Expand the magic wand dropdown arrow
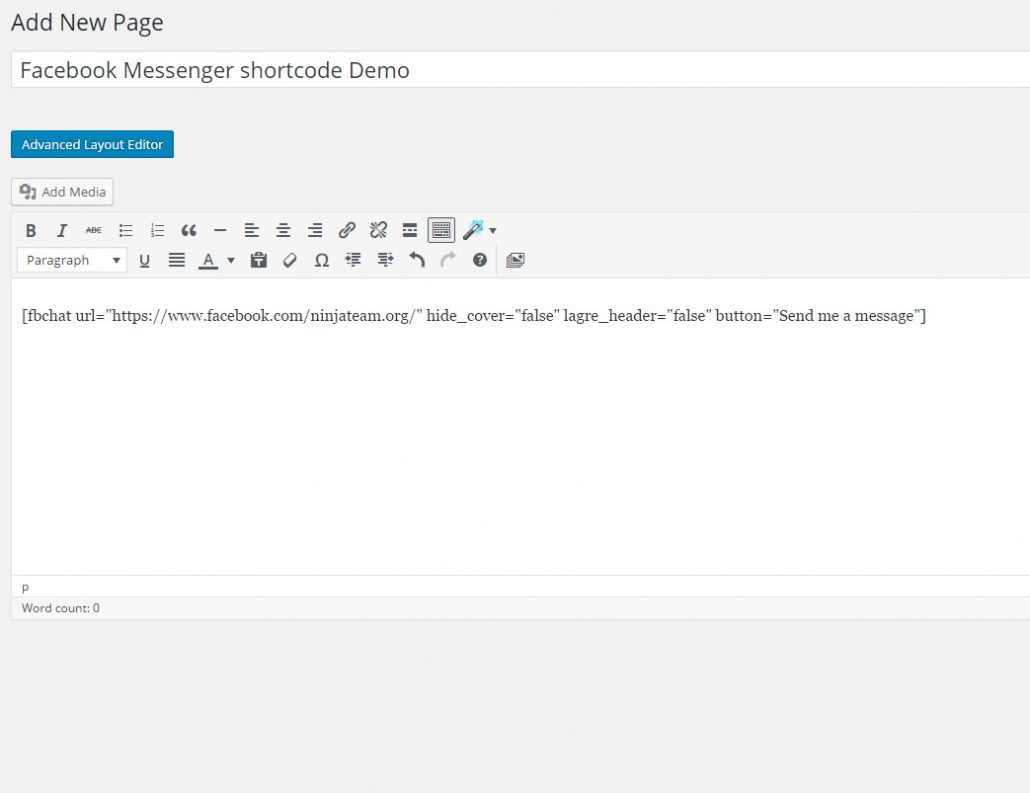This screenshot has height=793, width=1030. click(493, 231)
